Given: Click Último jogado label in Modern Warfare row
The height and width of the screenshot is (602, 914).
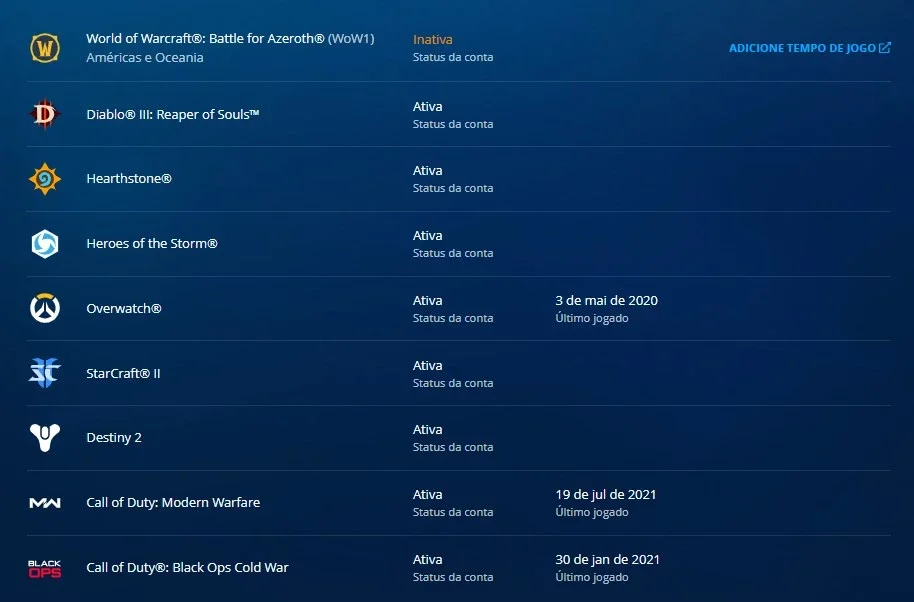Looking at the screenshot, I should (x=592, y=512).
